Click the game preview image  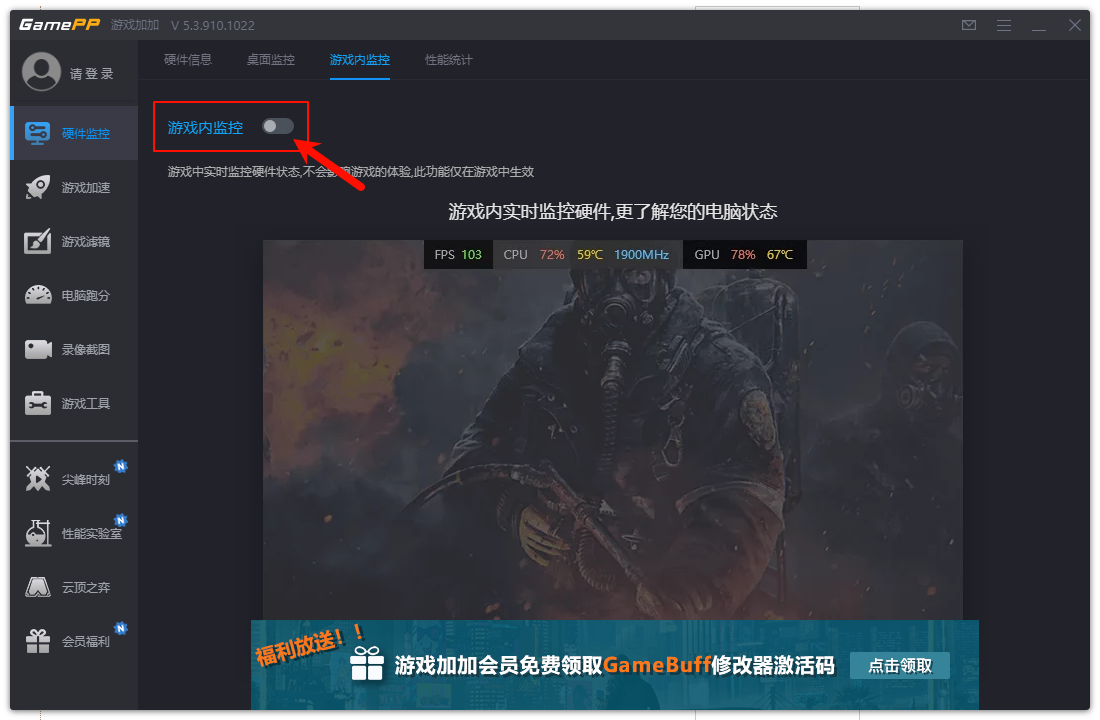tap(612, 429)
